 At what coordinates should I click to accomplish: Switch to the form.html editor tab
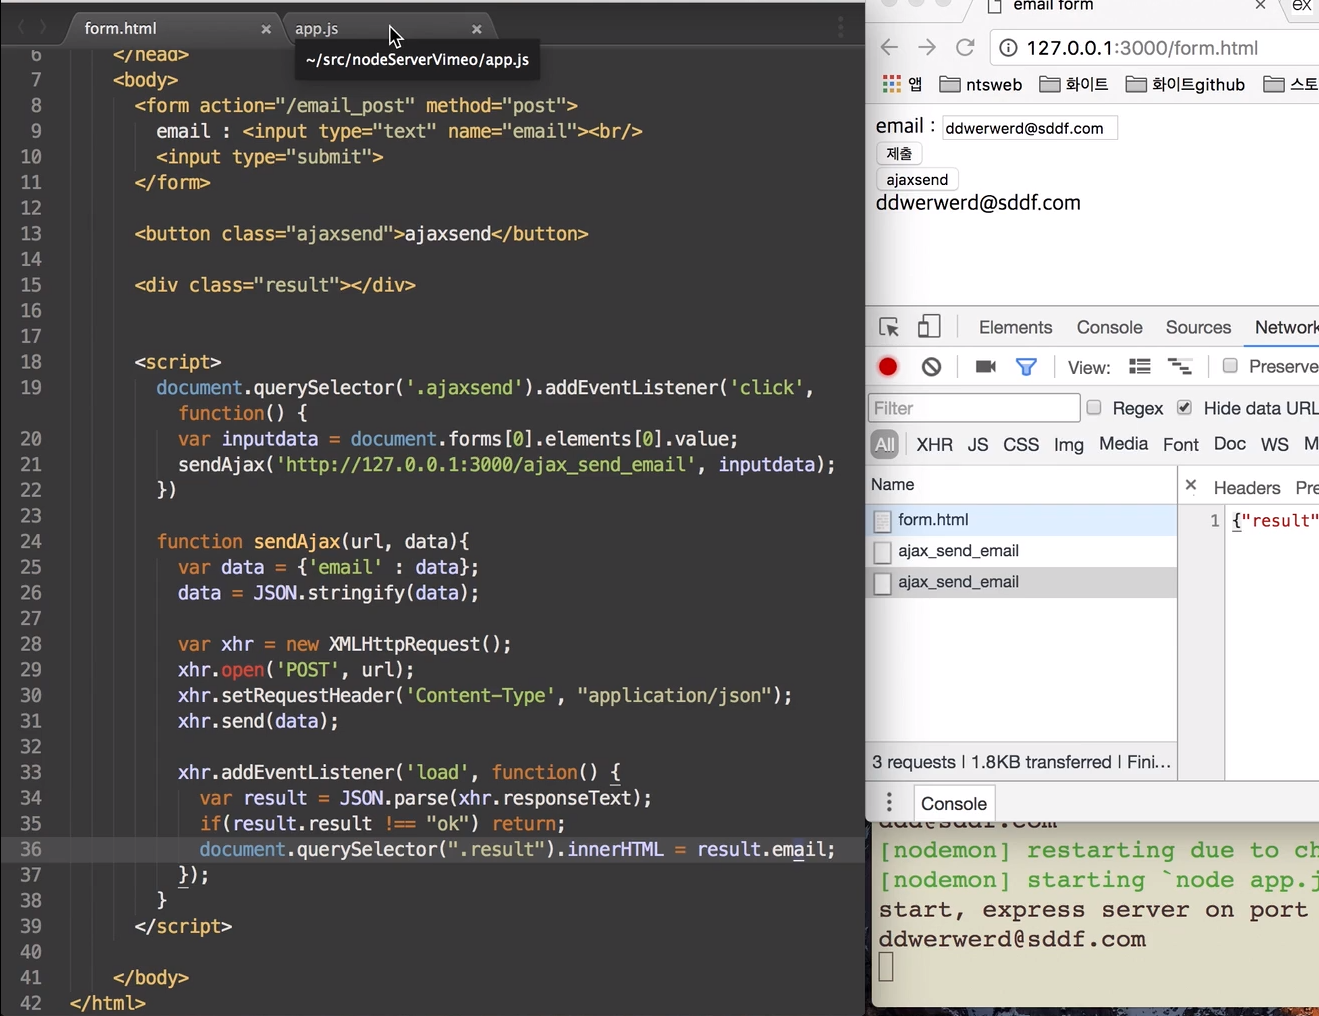point(121,28)
